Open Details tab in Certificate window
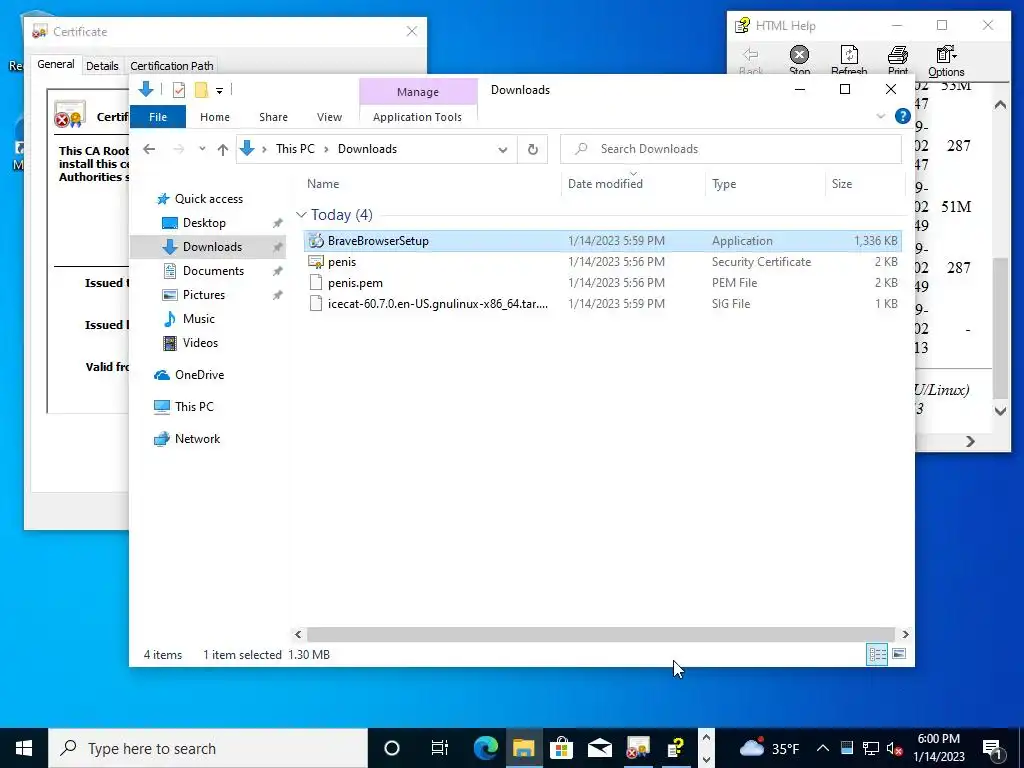Viewport: 1024px width, 768px height. point(102,66)
